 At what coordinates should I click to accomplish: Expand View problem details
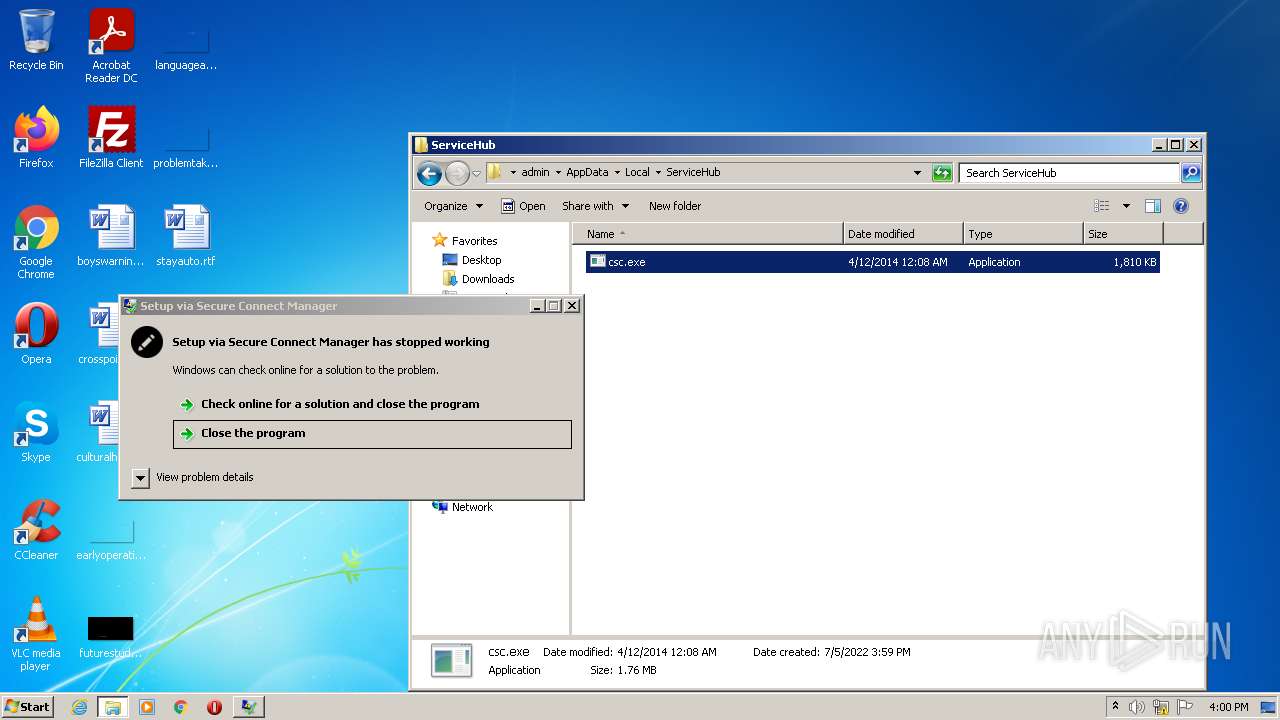click(x=141, y=478)
